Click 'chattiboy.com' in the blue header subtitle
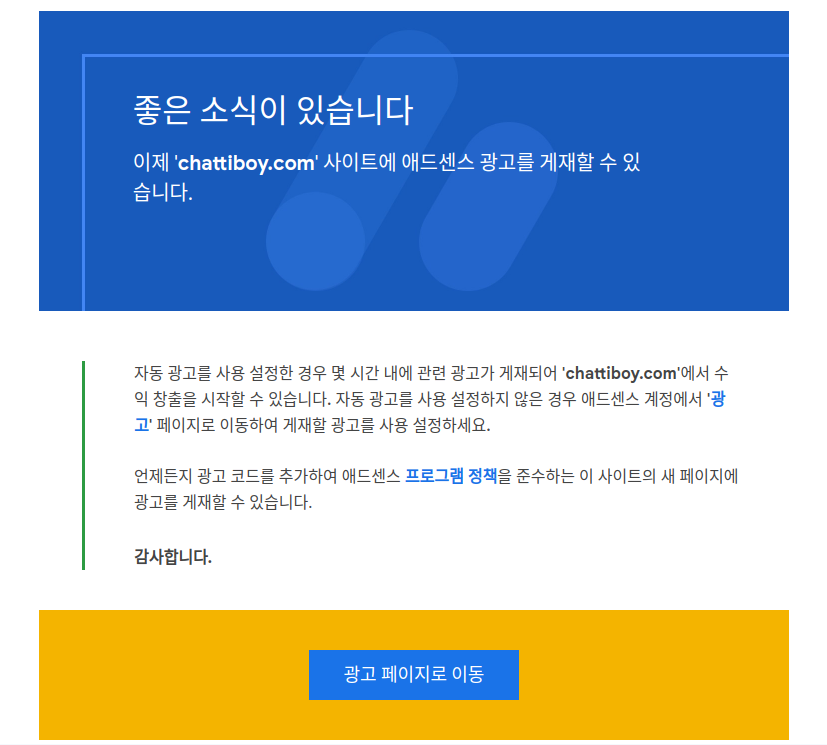This screenshot has height=745, width=827. pyautogui.click(x=246, y=163)
